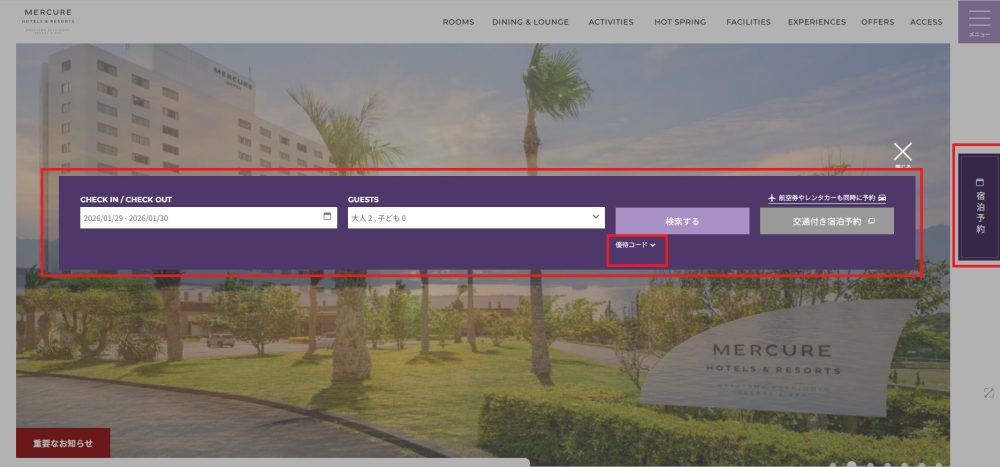Click the car icon beside flight text

[x=882, y=198]
